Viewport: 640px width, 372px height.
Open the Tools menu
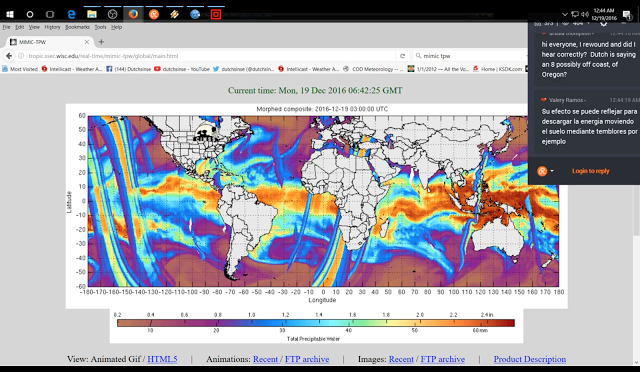coord(100,27)
